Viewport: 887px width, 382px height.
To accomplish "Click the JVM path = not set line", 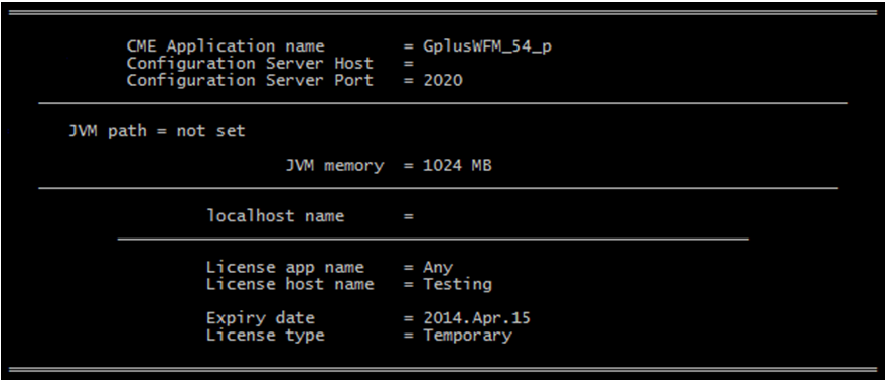I will (x=157, y=131).
